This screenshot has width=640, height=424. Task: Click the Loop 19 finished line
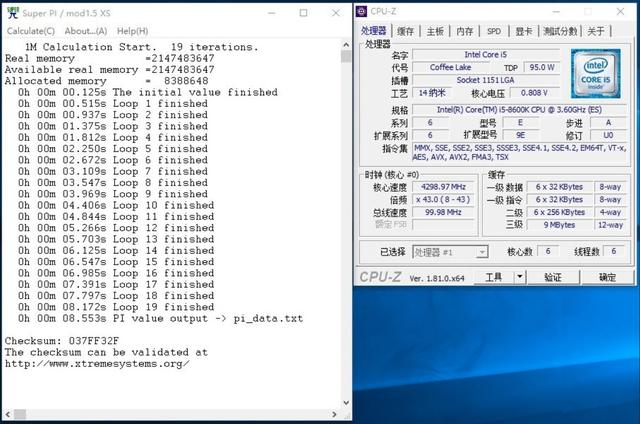[x=116, y=307]
